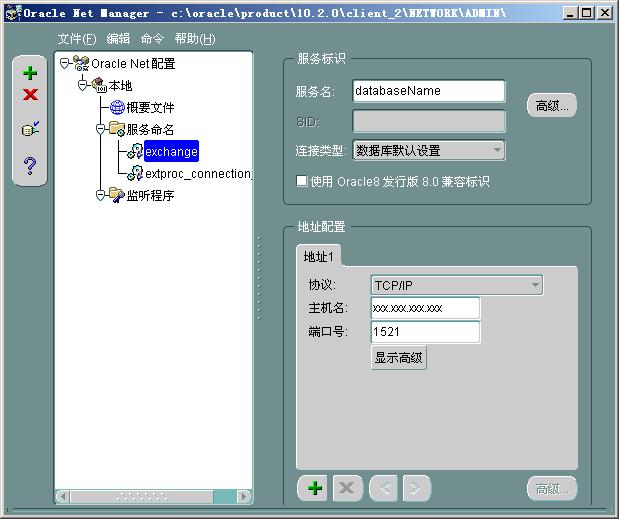Image resolution: width=619 pixels, height=519 pixels.
Task: Click the 高级... button in 服务标识
Action: click(x=552, y=105)
